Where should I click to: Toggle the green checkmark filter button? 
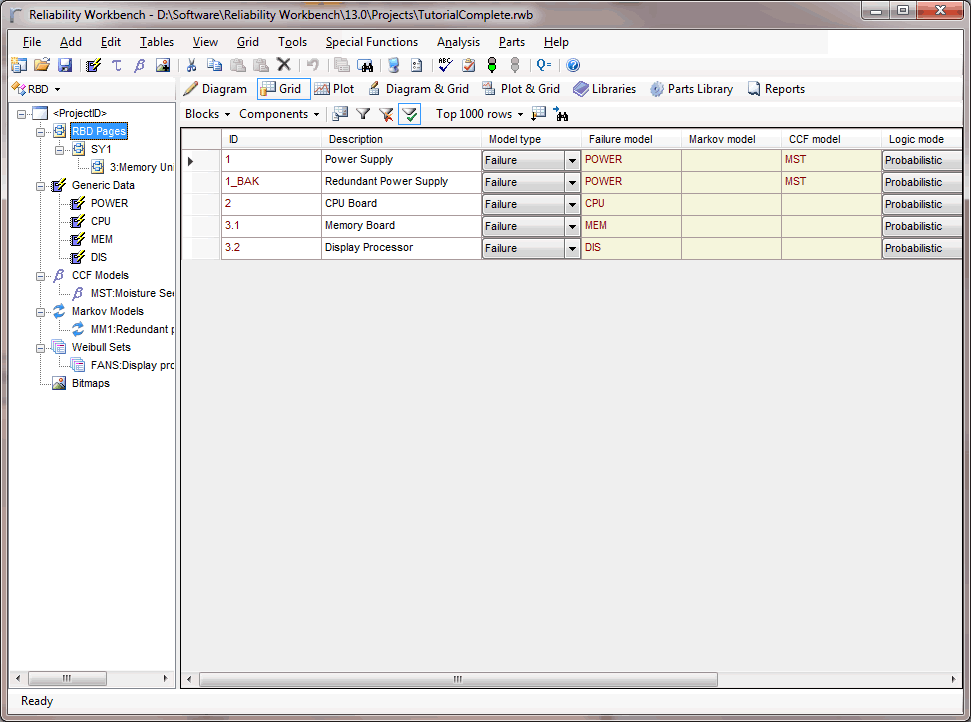409,114
